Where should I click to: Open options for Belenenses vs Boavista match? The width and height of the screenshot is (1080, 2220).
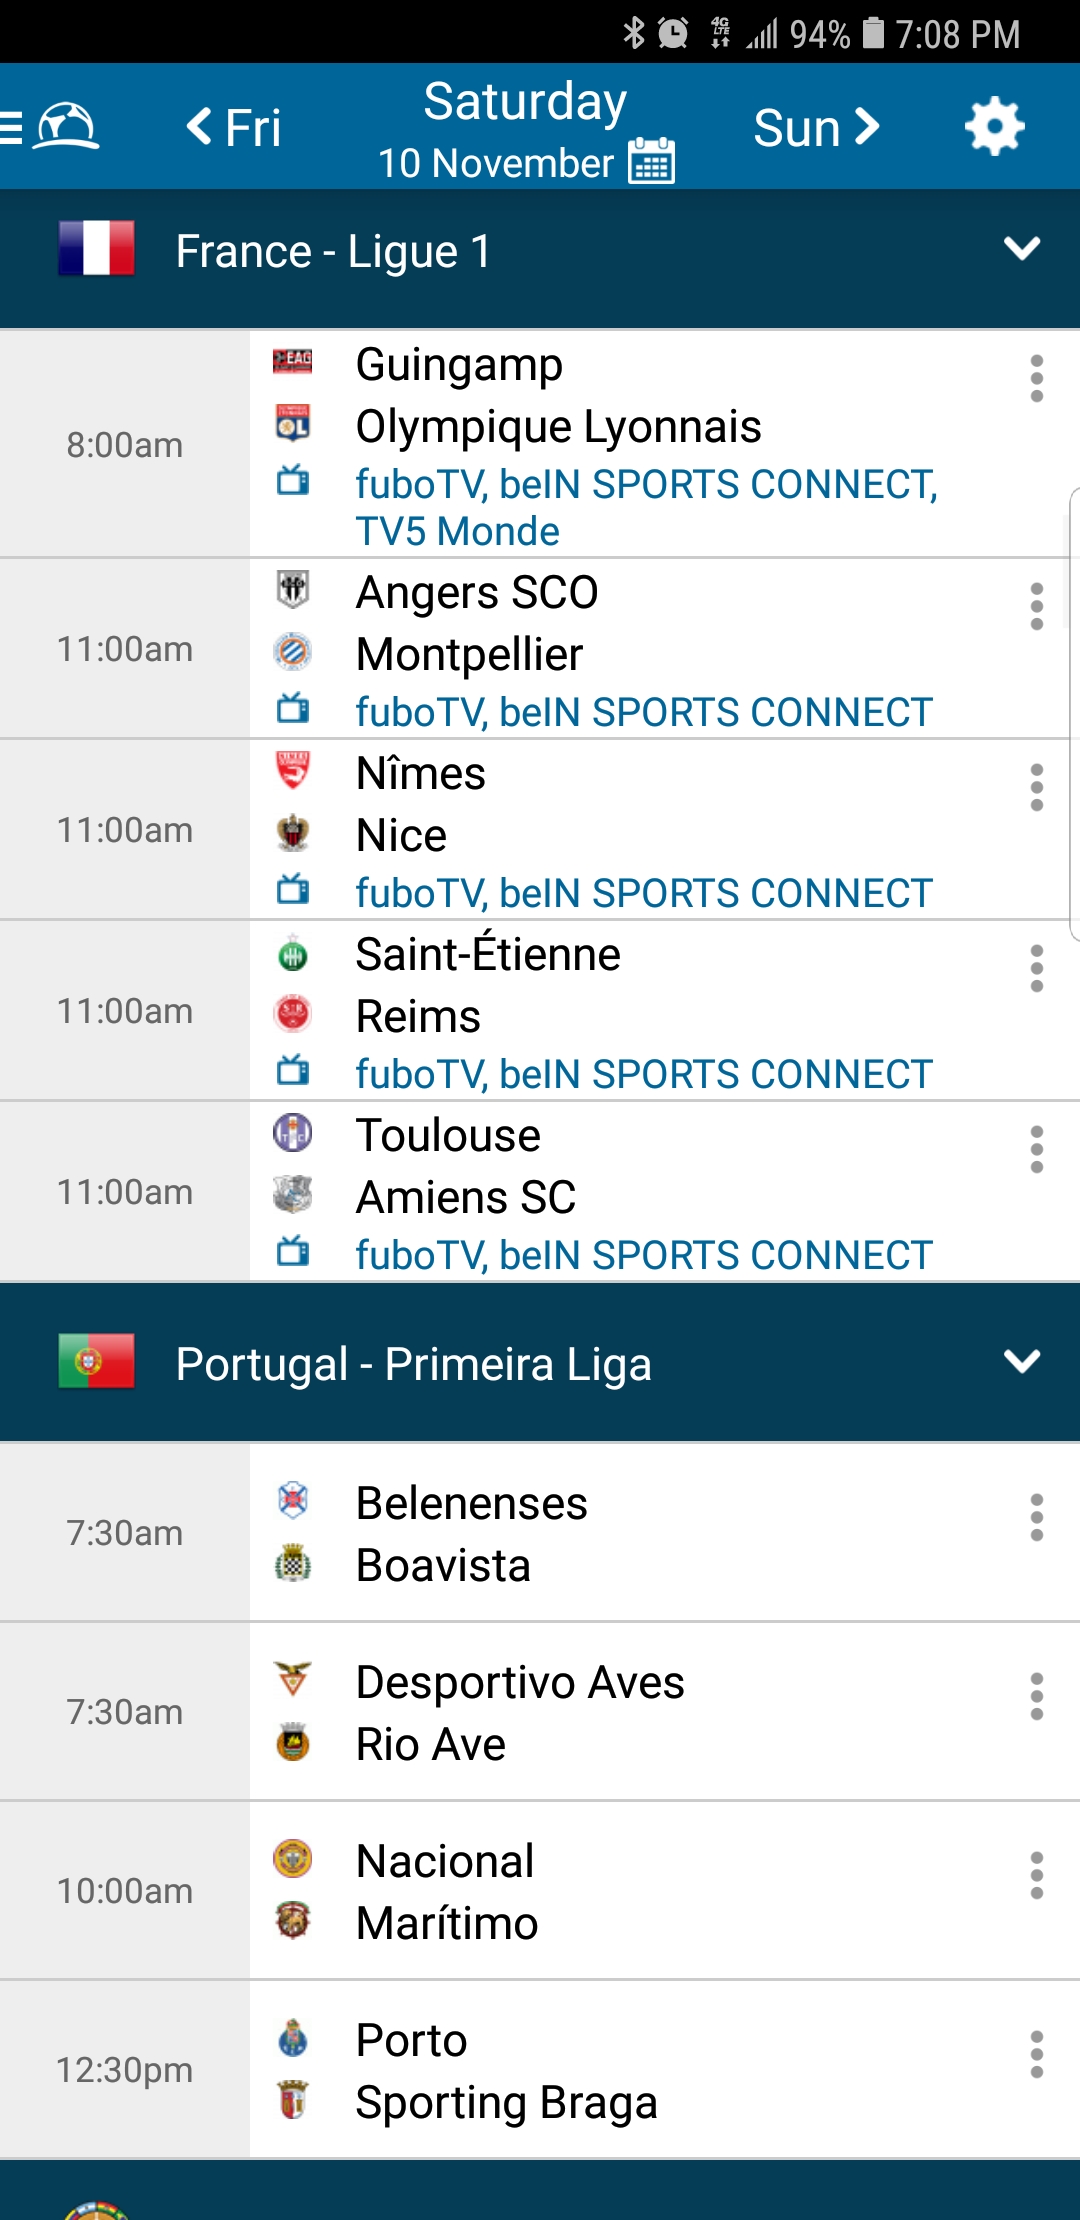1036,1518
